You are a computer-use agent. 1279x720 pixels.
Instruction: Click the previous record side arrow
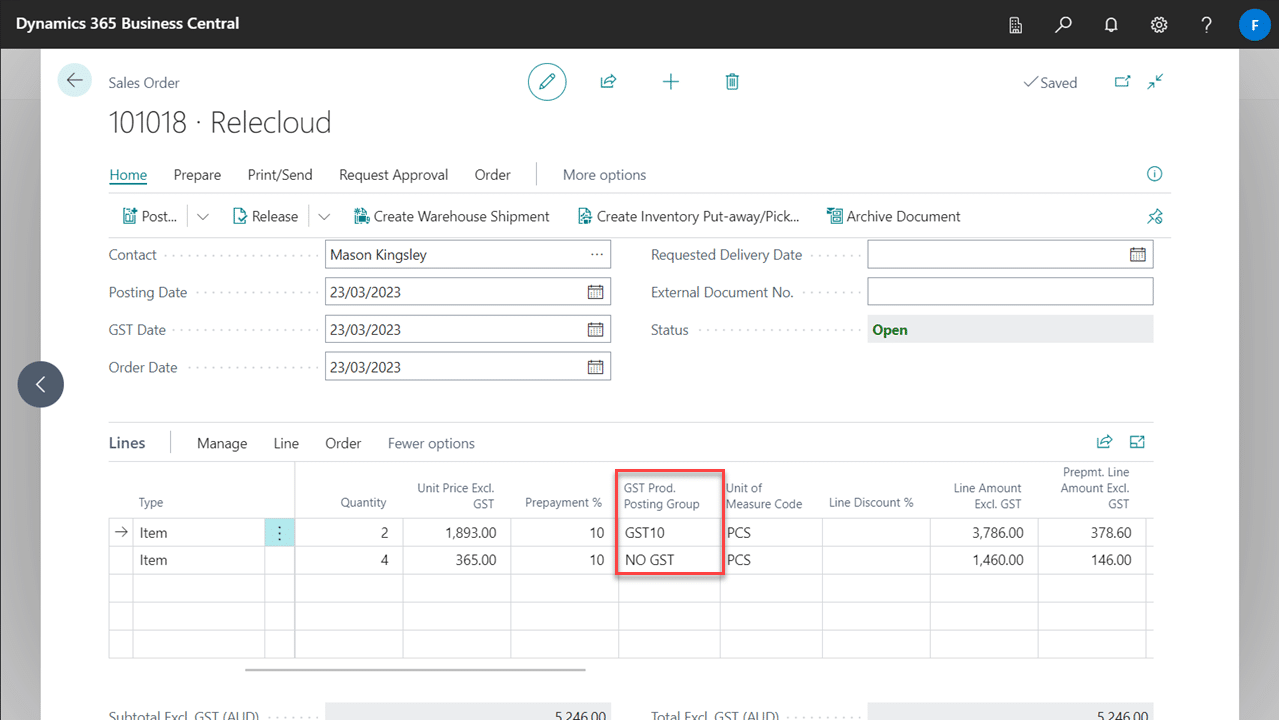coord(40,384)
